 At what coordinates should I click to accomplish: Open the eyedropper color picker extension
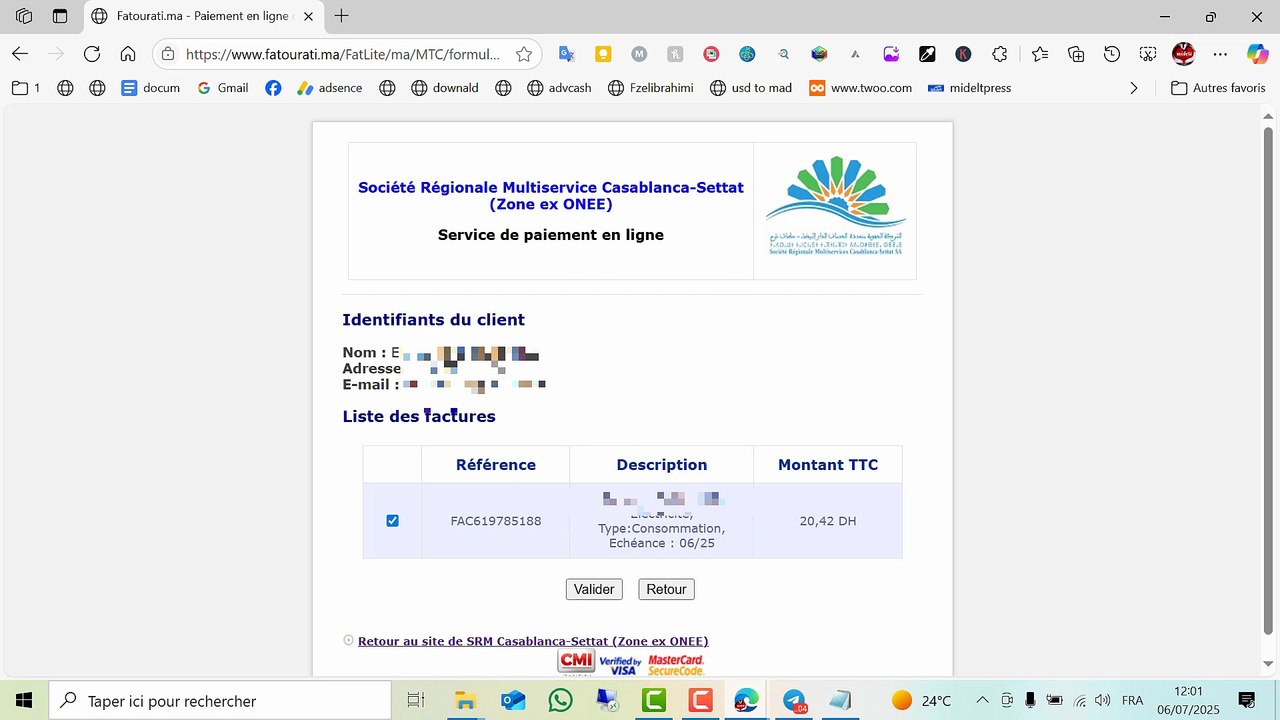[927, 54]
